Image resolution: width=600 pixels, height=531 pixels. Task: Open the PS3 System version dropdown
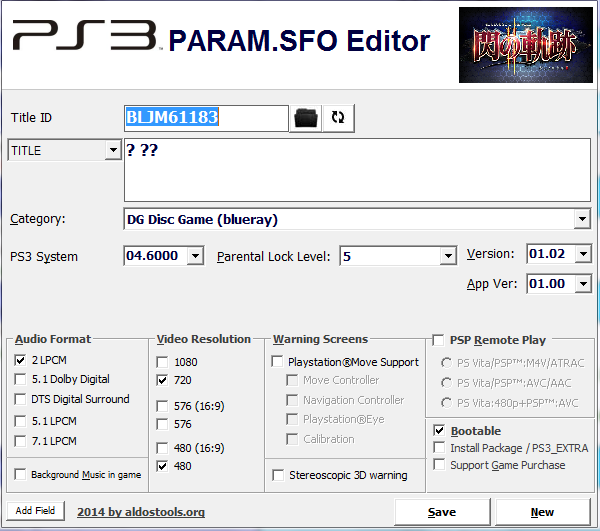click(196, 256)
